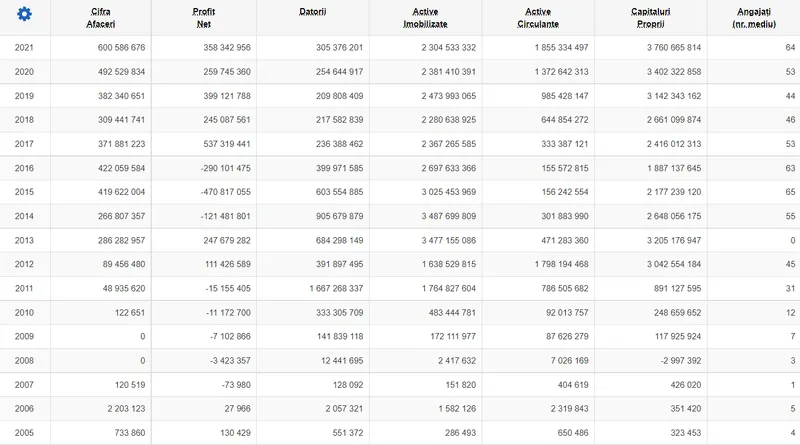
Task: Select the Datorii column header
Action: [x=311, y=10]
